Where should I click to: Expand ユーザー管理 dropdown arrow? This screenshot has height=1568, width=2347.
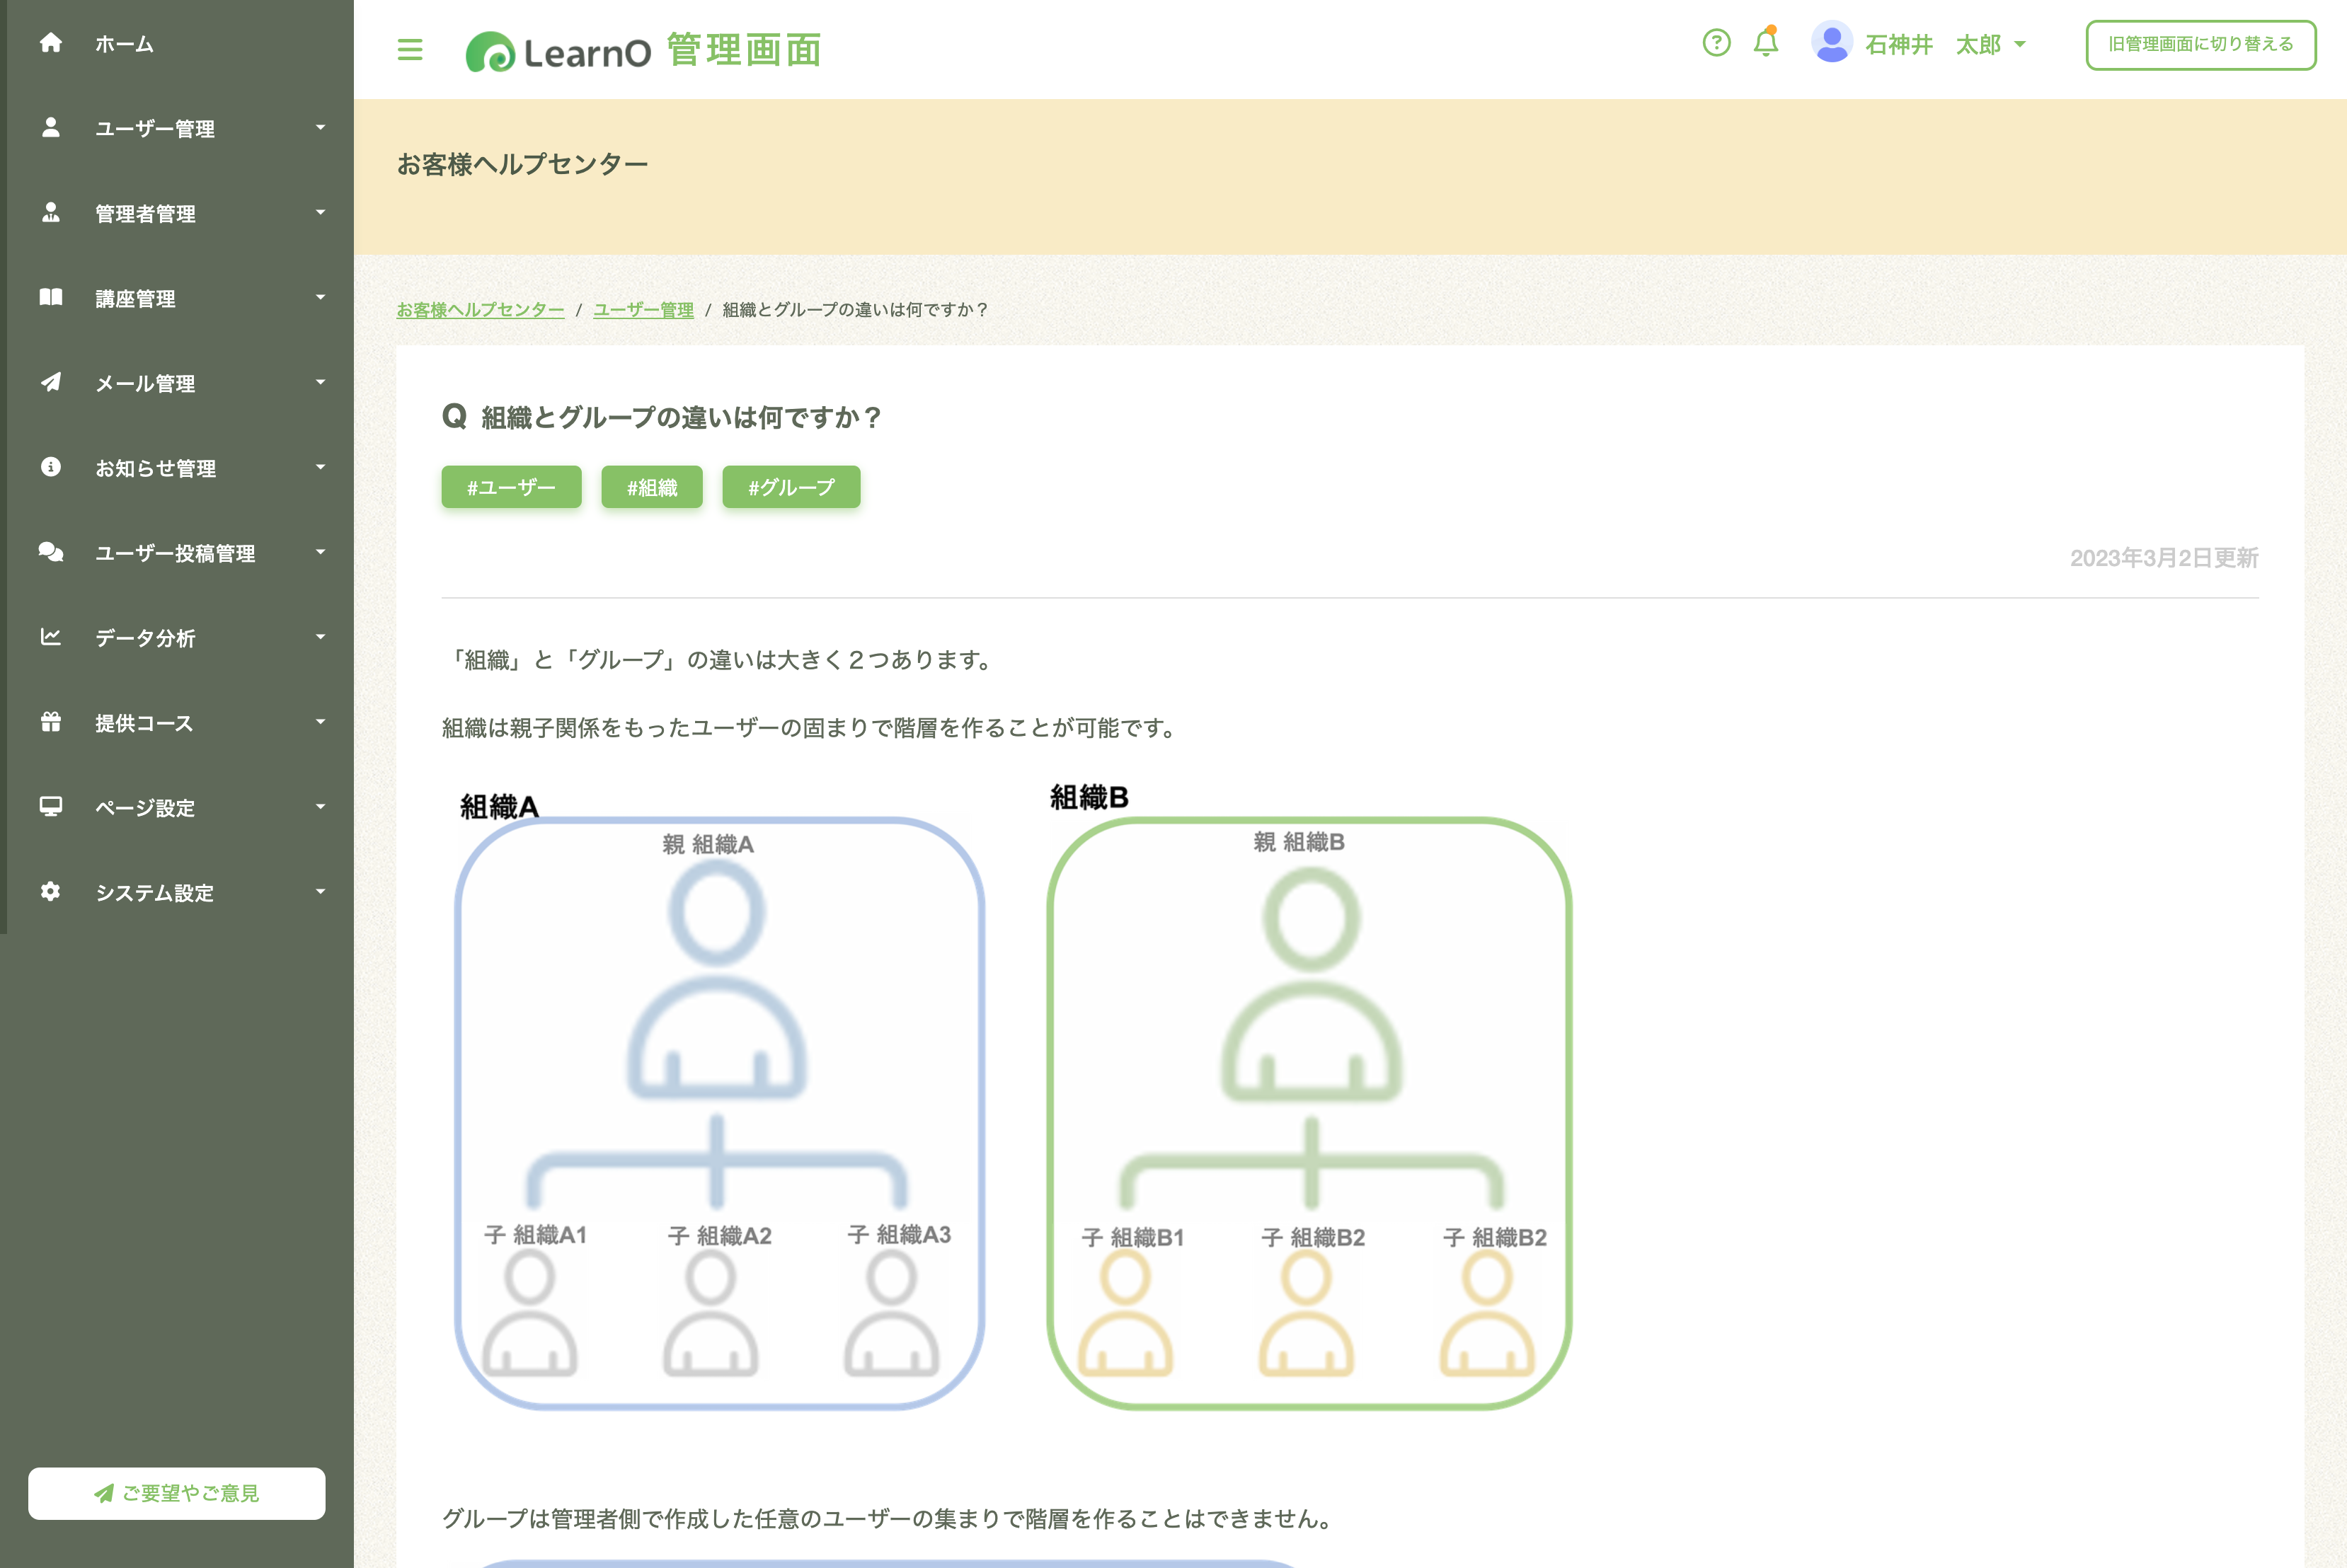(320, 127)
